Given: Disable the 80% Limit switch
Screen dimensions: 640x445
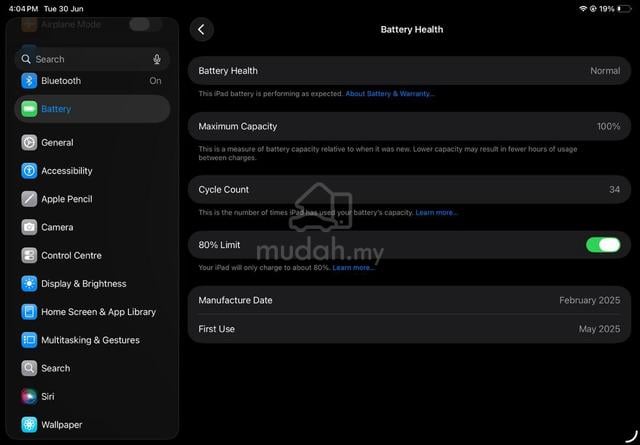Looking at the screenshot, I should pyautogui.click(x=603, y=245).
